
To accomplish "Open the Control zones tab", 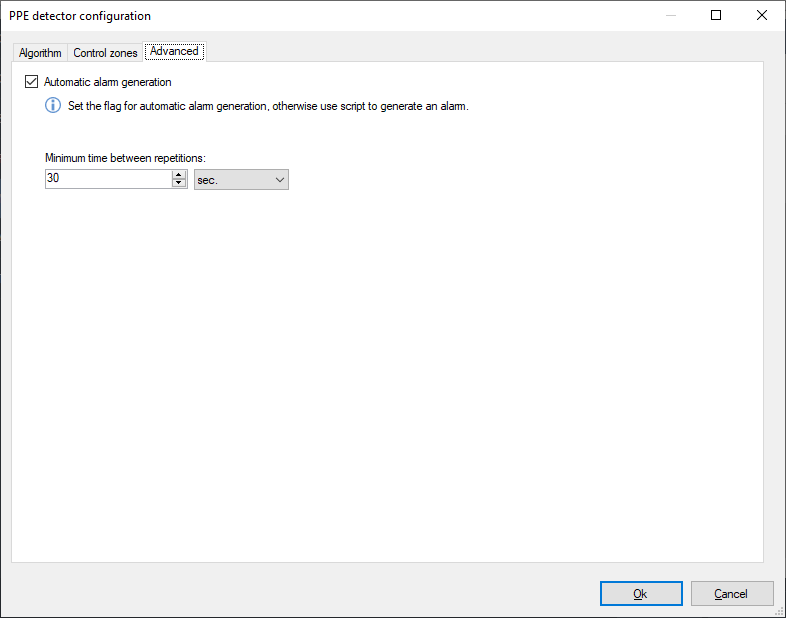I will pos(105,53).
